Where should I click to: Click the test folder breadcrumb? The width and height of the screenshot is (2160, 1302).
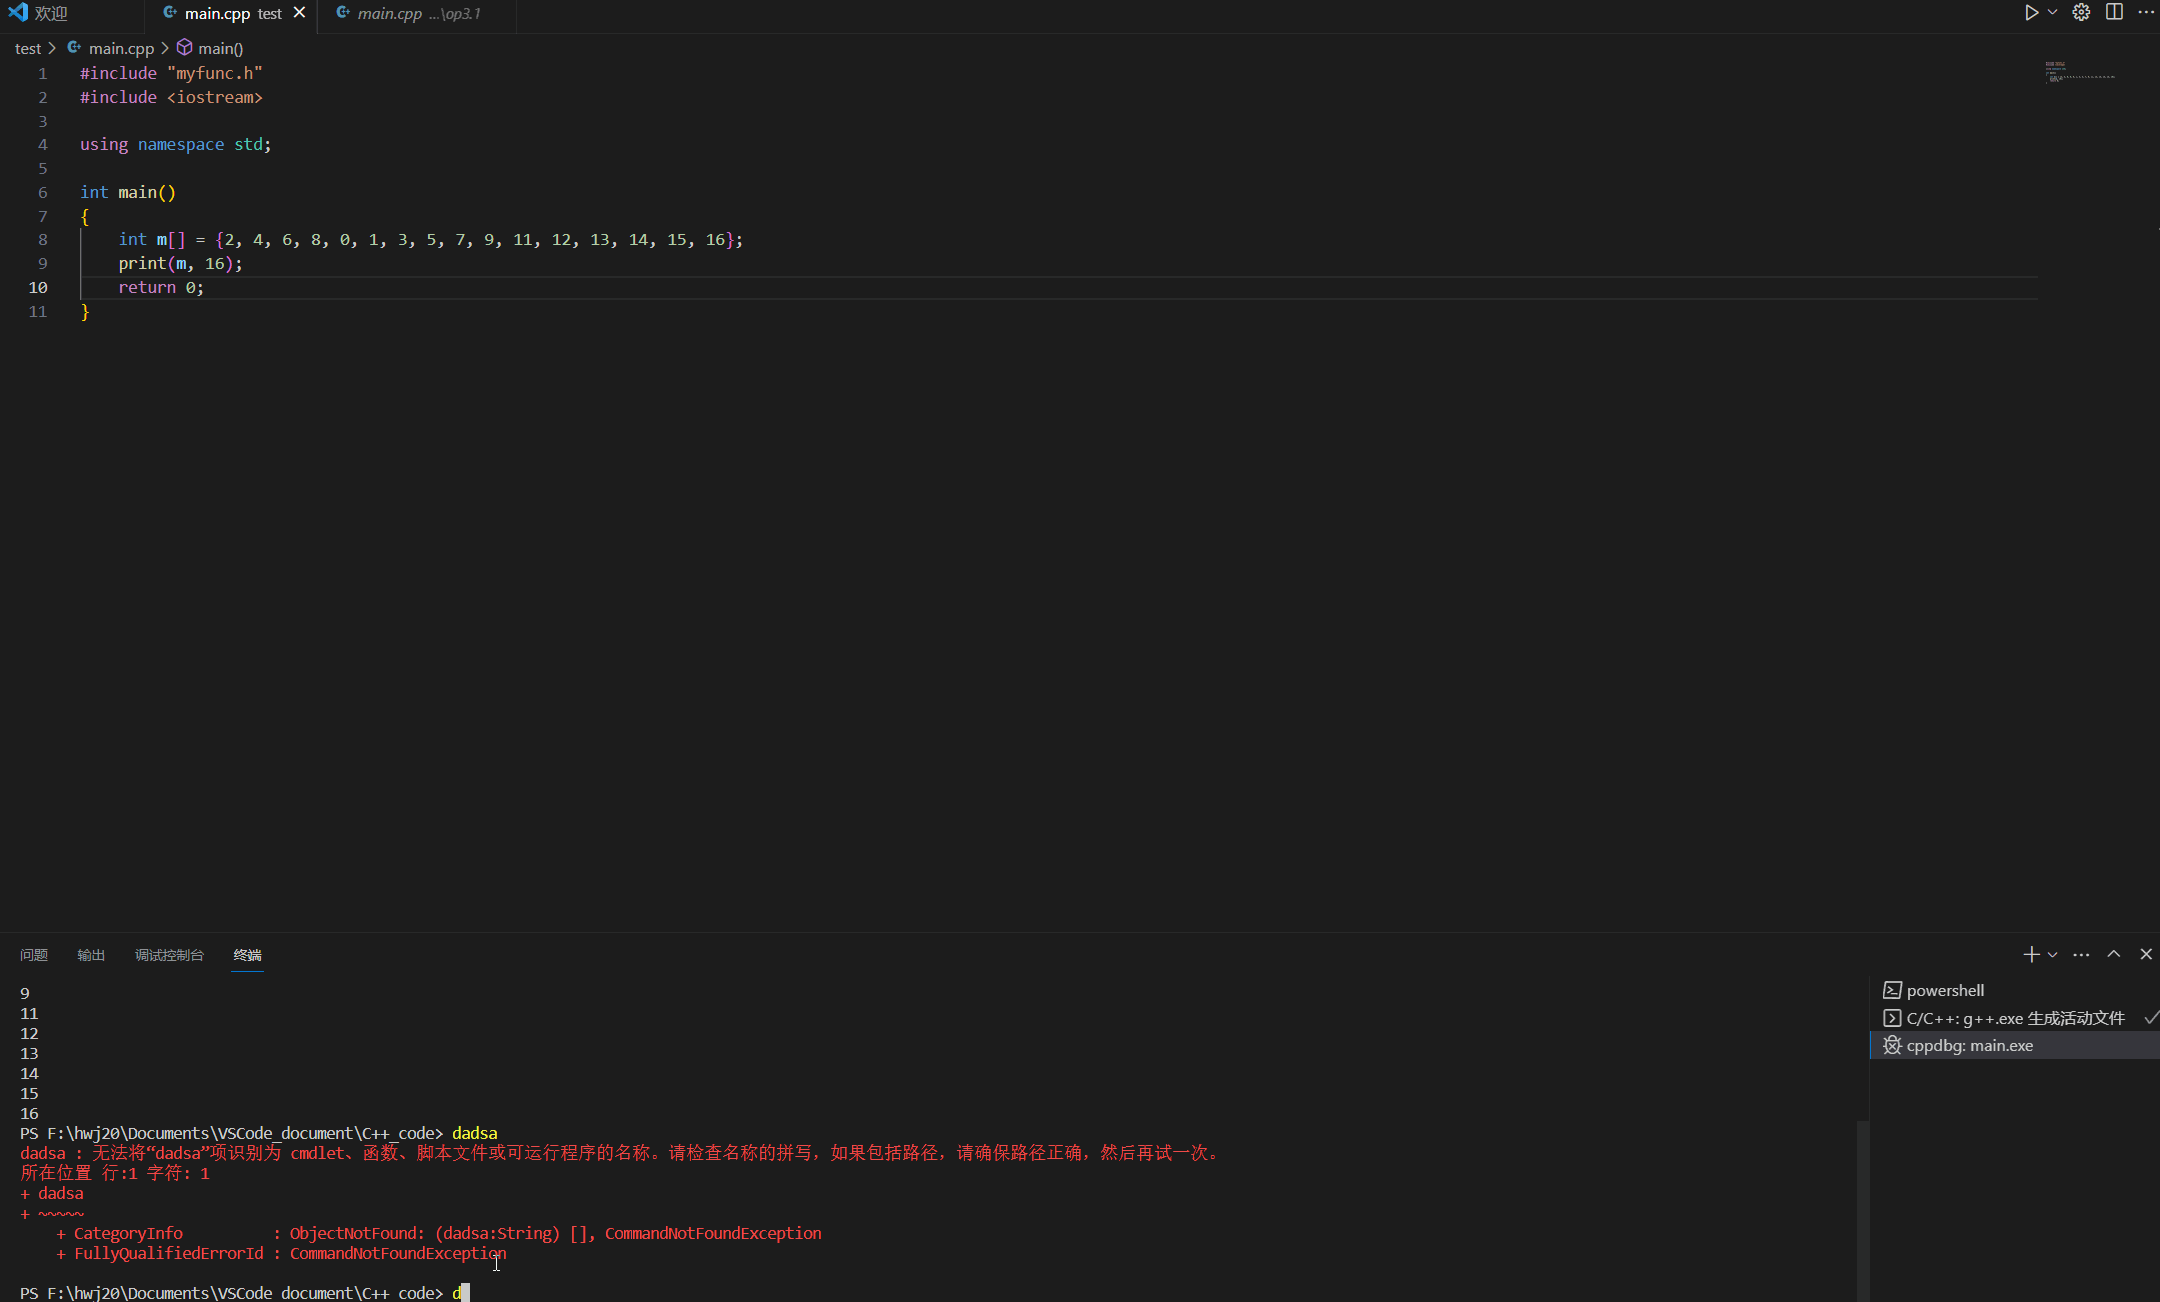coord(28,48)
